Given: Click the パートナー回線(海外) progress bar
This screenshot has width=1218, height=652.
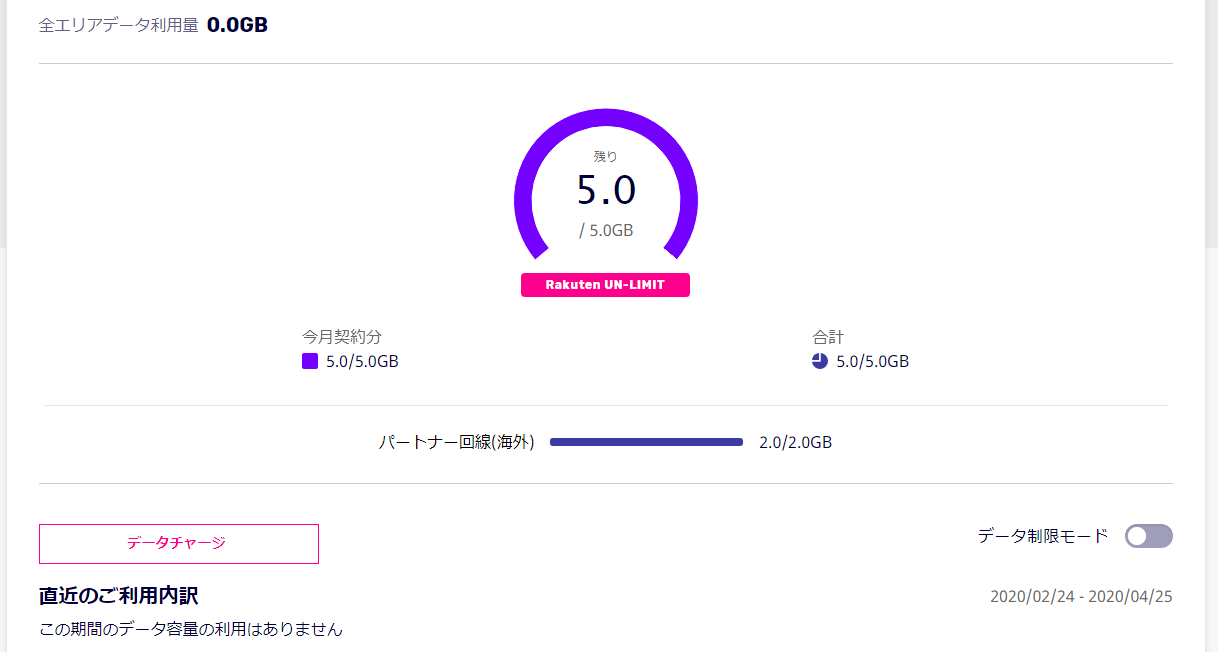Looking at the screenshot, I should click(646, 442).
